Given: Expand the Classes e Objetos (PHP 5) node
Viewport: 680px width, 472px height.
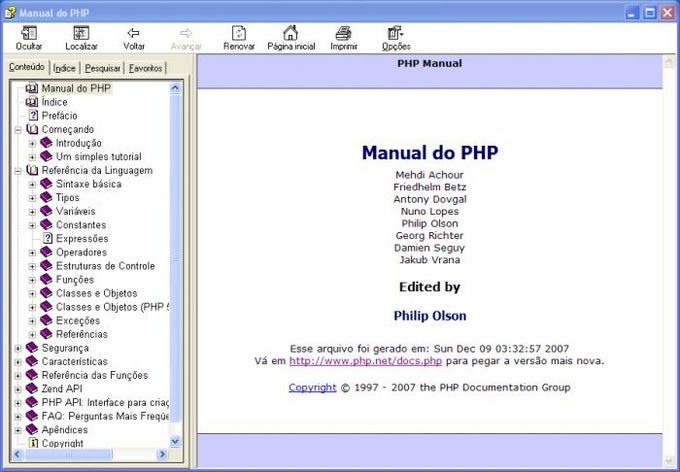Looking at the screenshot, I should click(32, 307).
